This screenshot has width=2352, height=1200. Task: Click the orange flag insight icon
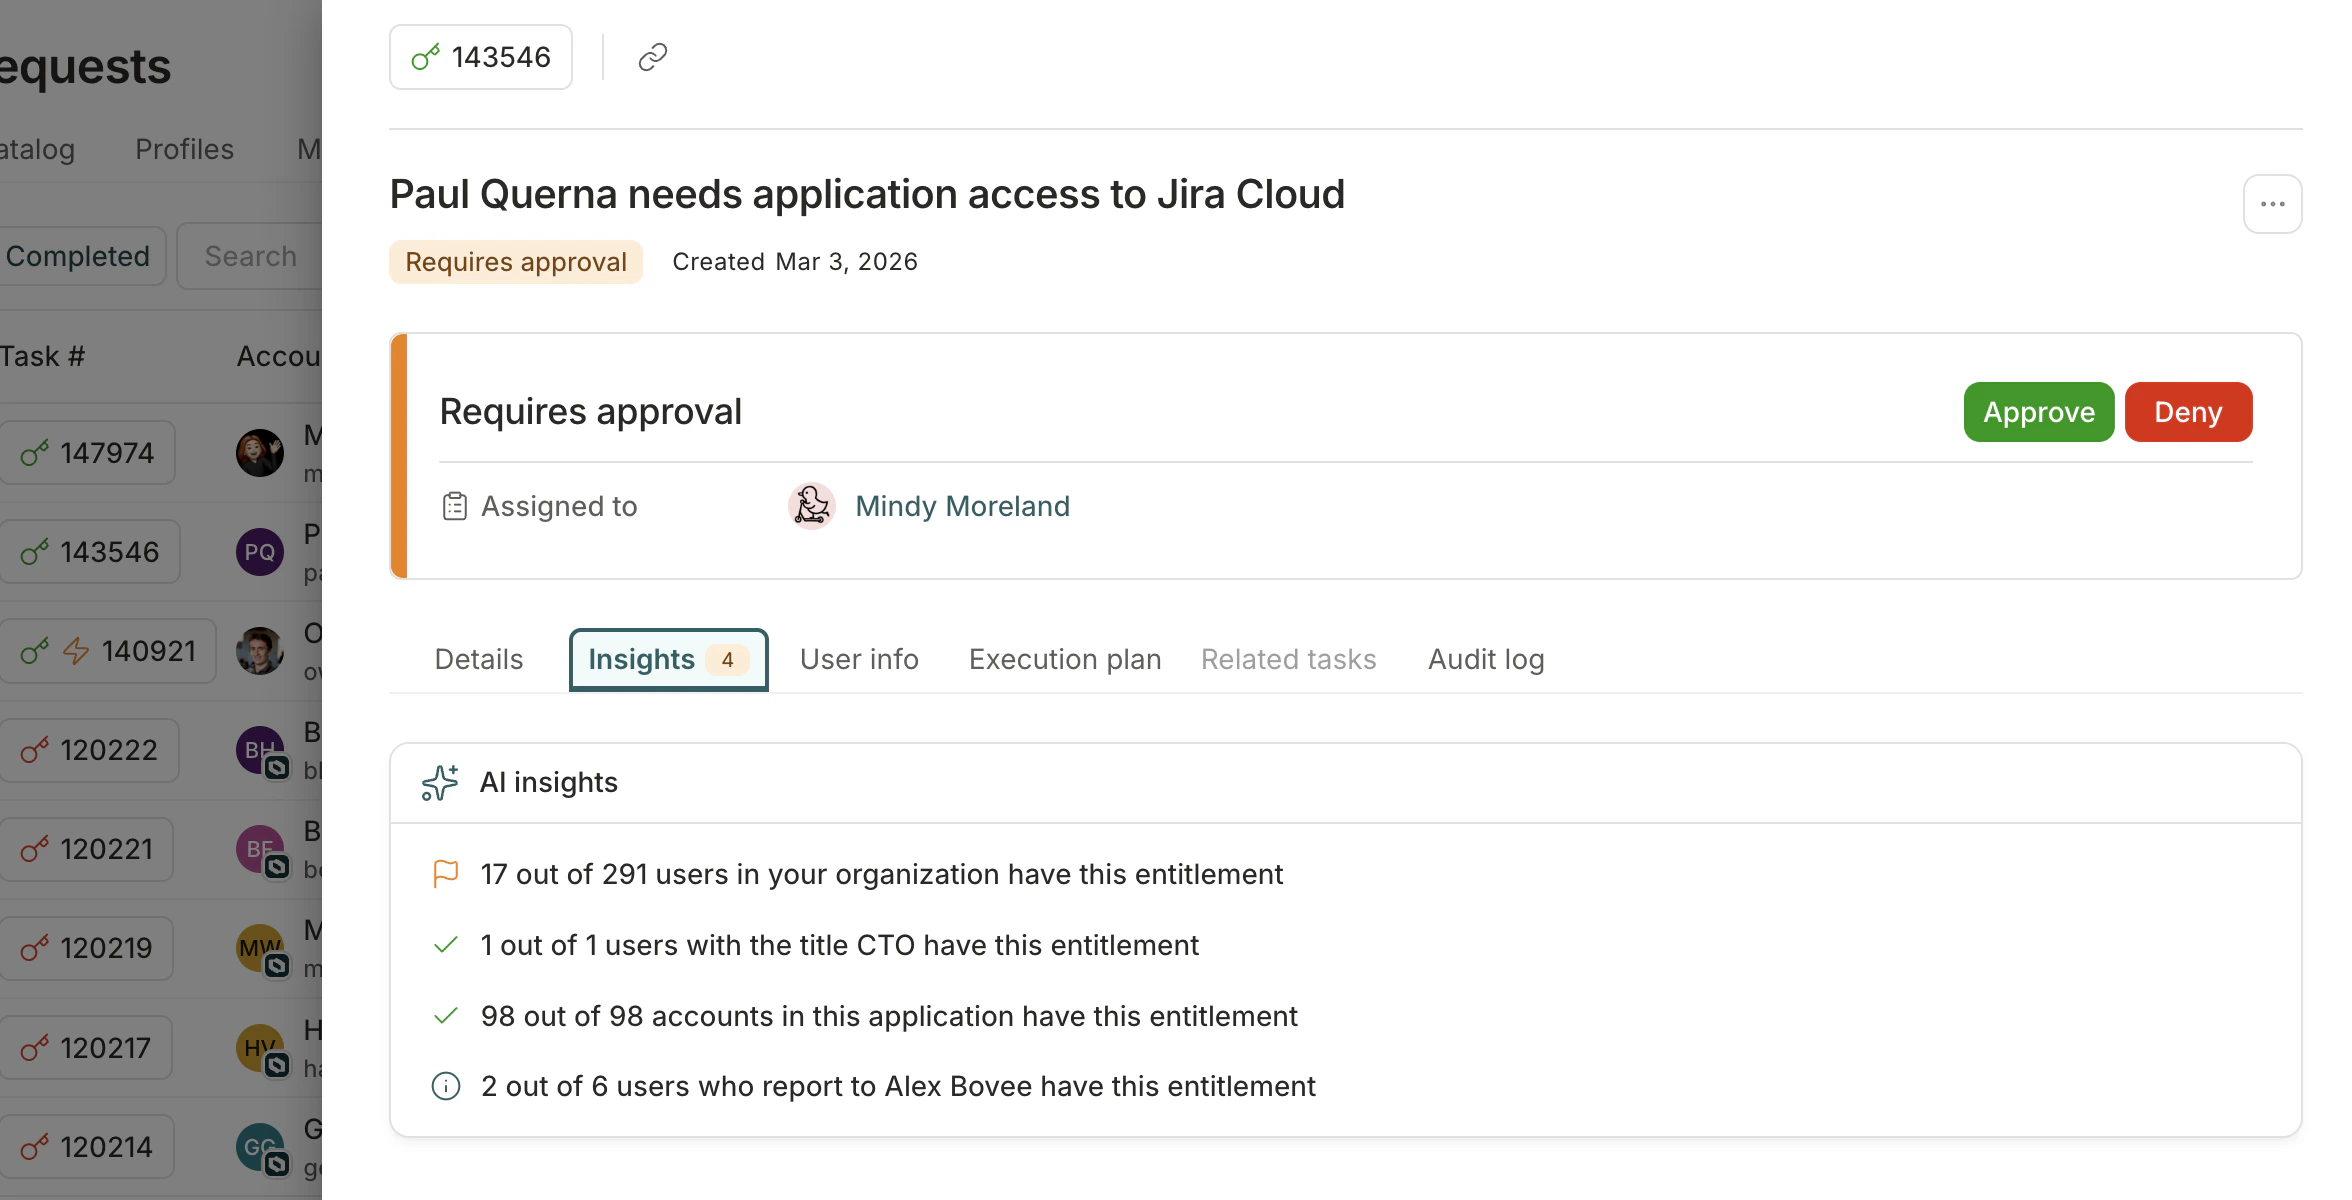coord(446,874)
